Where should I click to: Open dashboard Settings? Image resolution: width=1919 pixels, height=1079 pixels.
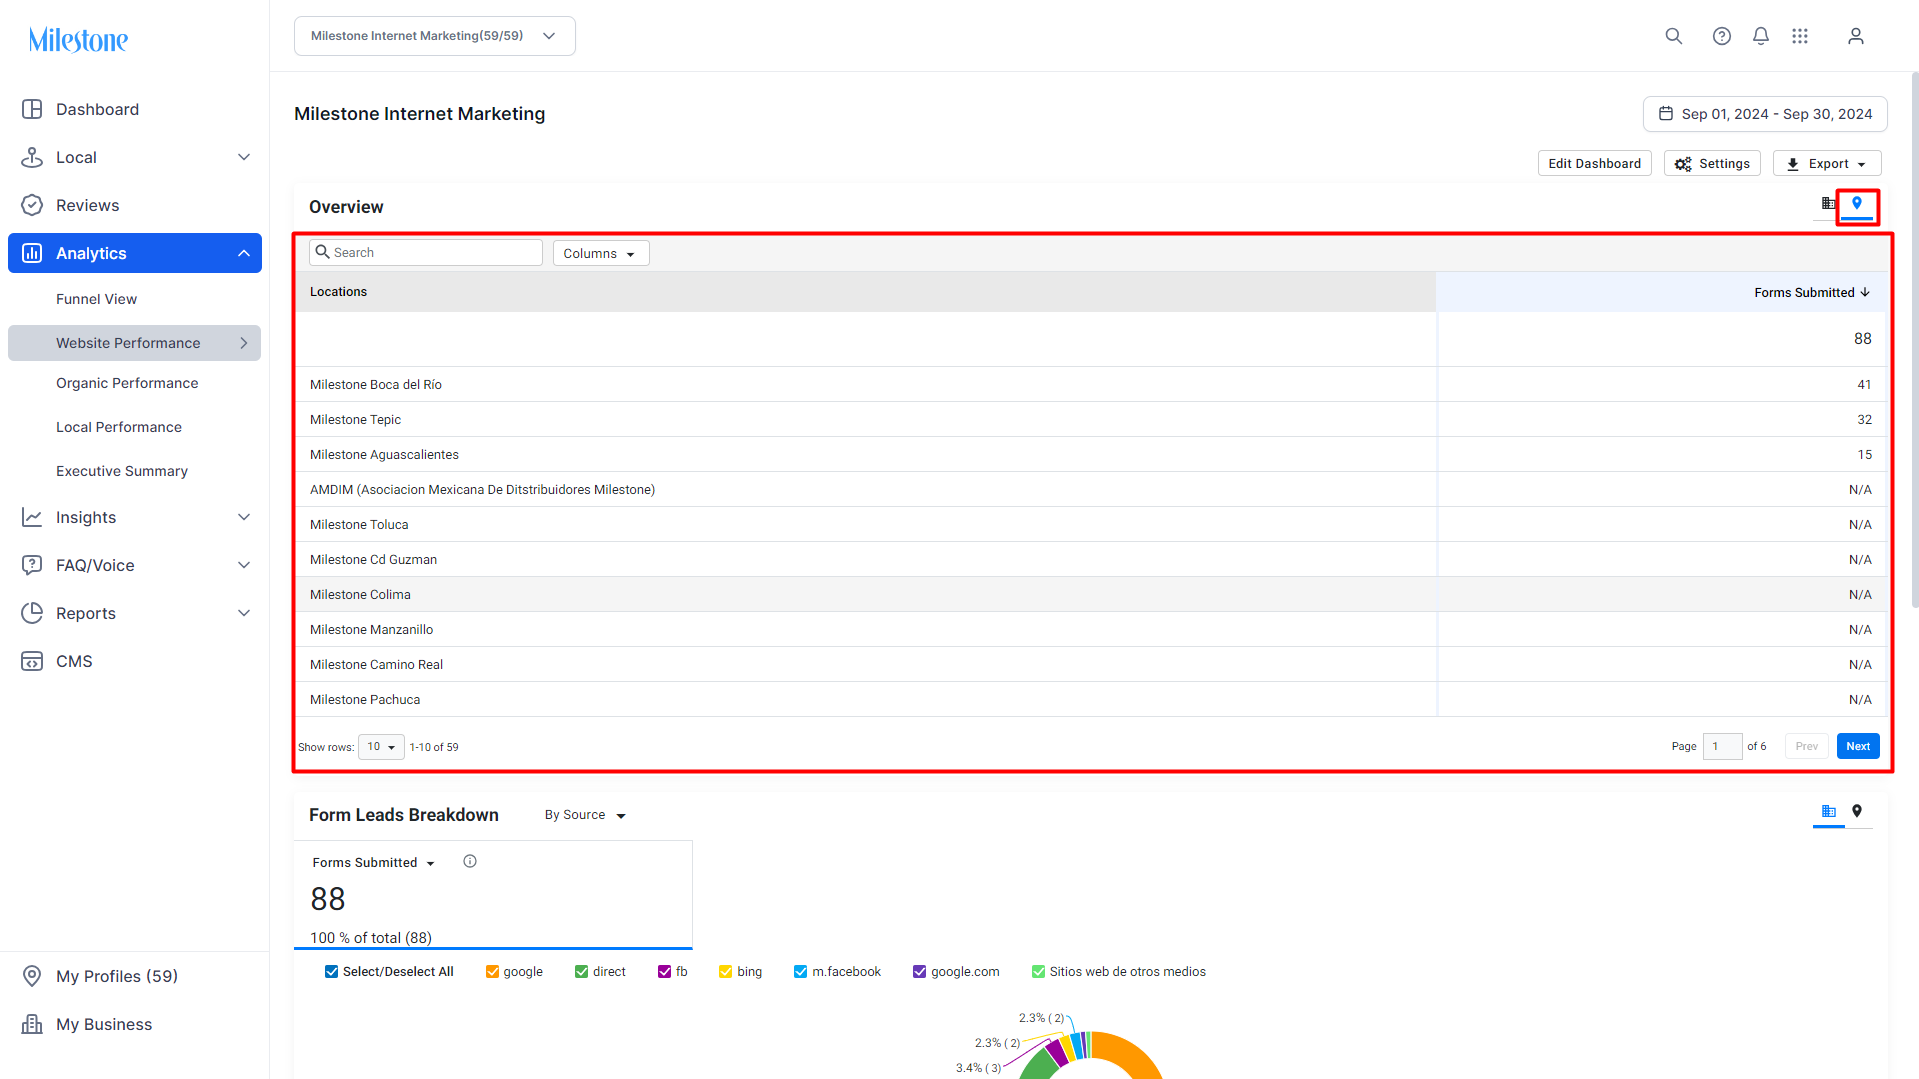click(x=1712, y=163)
